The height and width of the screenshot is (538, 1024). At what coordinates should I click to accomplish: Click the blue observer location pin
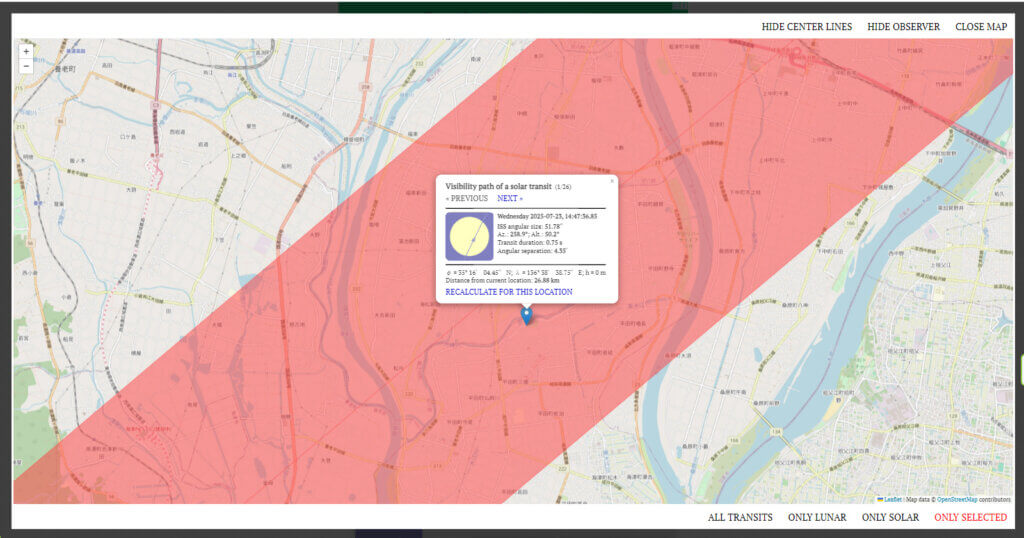[x=526, y=316]
